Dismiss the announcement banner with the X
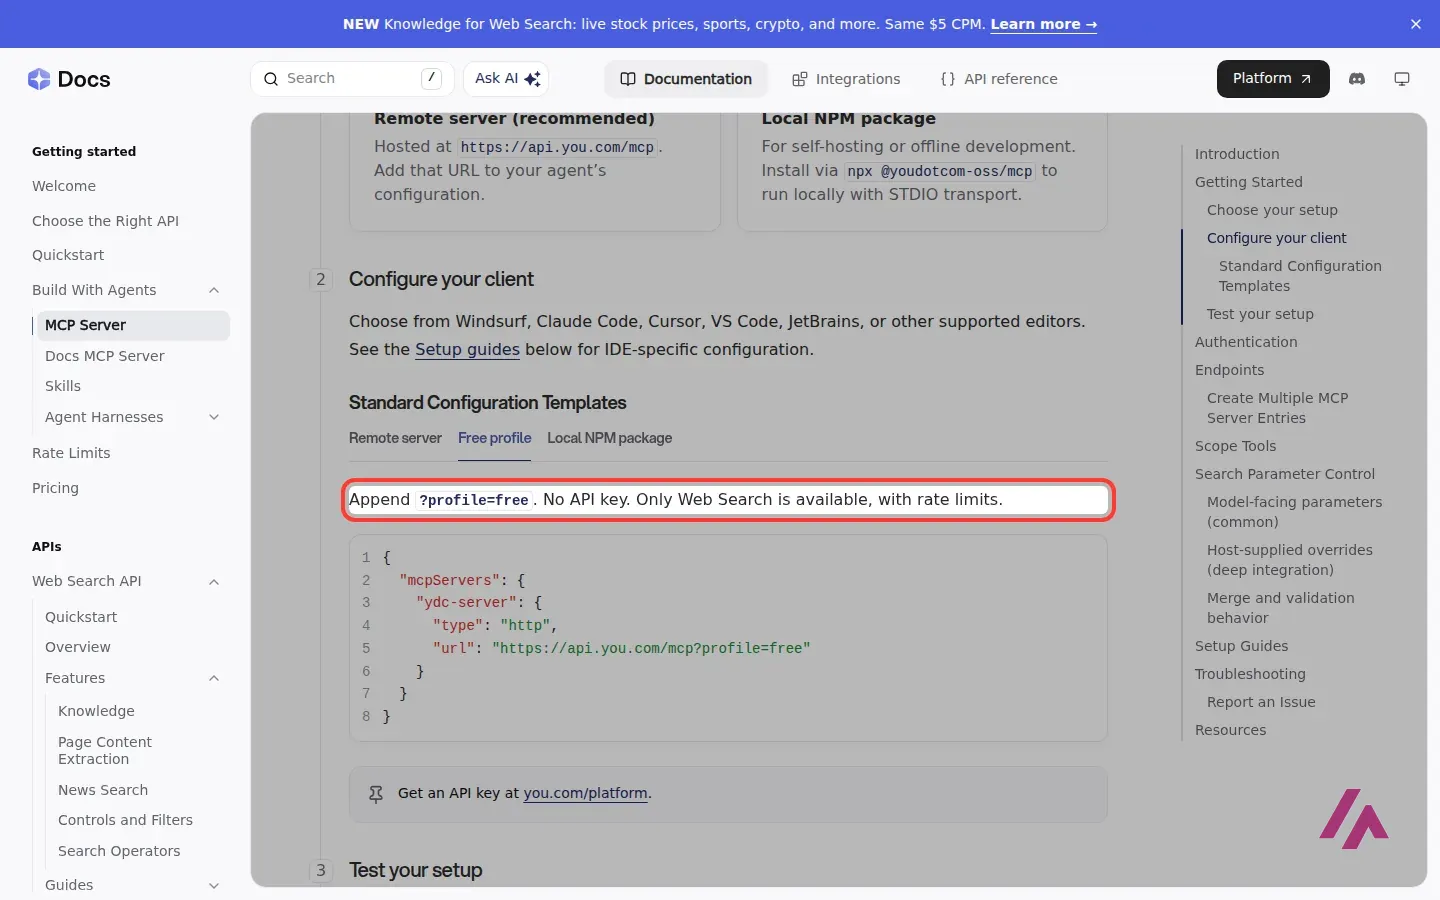This screenshot has width=1440, height=900. point(1416,24)
